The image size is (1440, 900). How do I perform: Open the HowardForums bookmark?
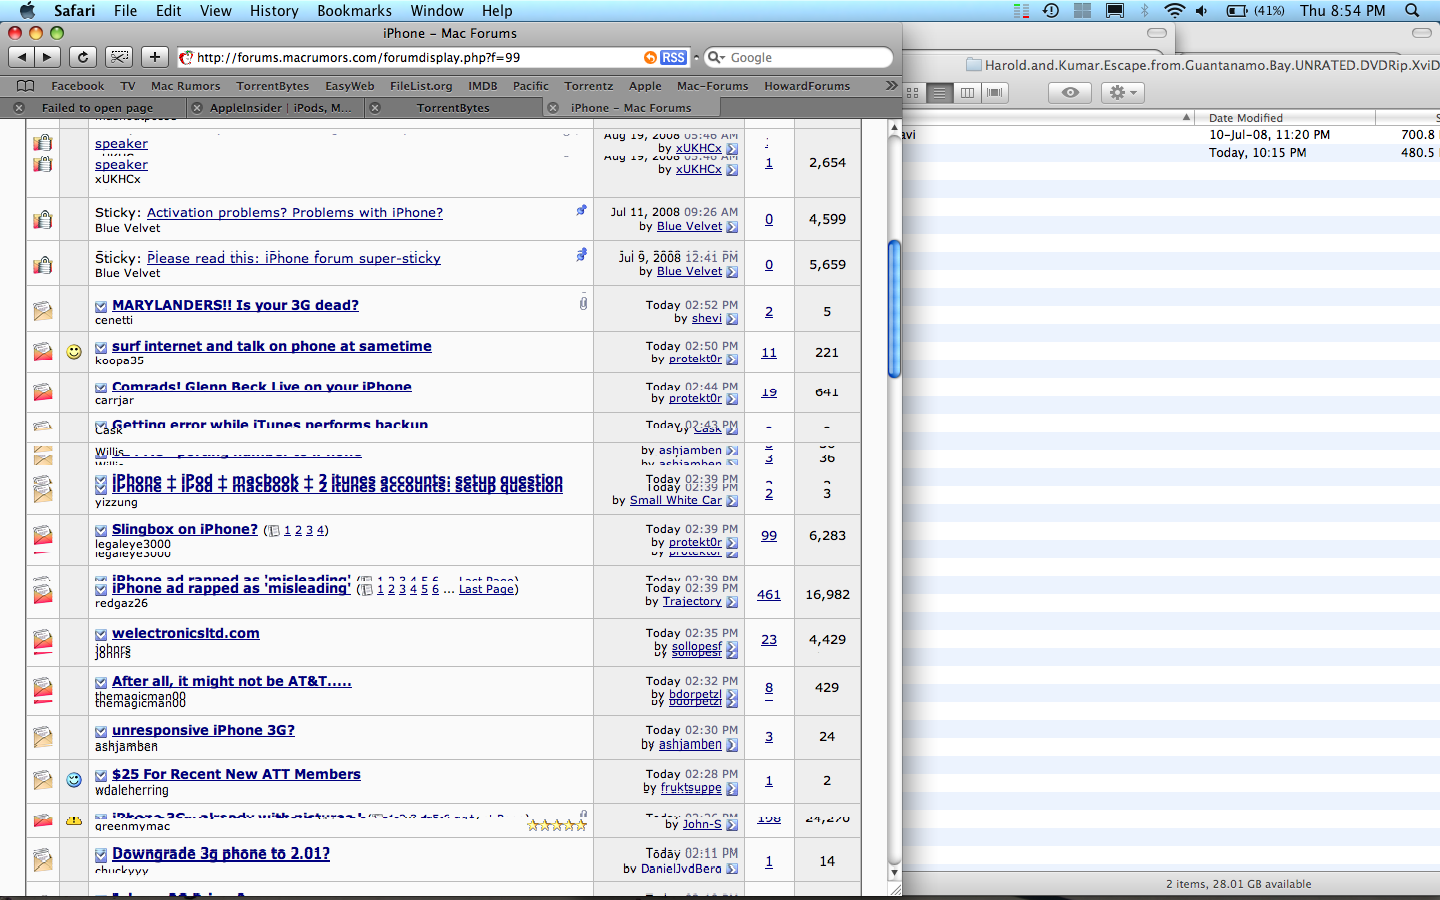[807, 86]
